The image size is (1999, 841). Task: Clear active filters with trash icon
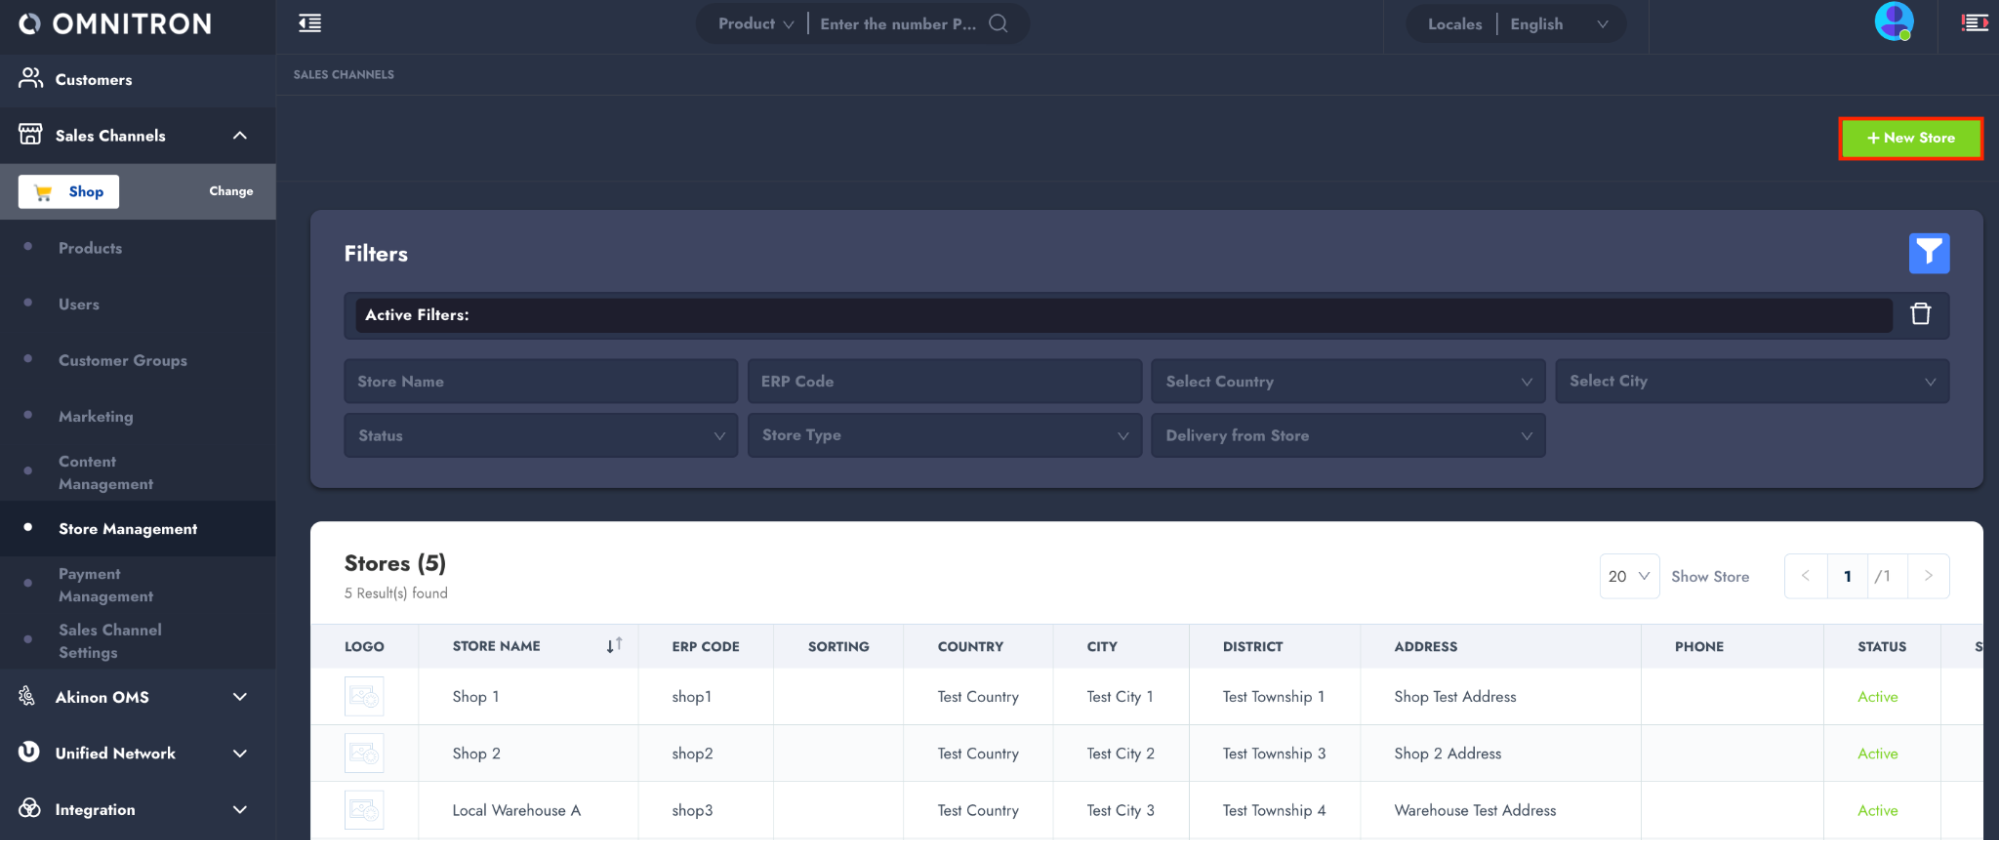click(x=1920, y=314)
